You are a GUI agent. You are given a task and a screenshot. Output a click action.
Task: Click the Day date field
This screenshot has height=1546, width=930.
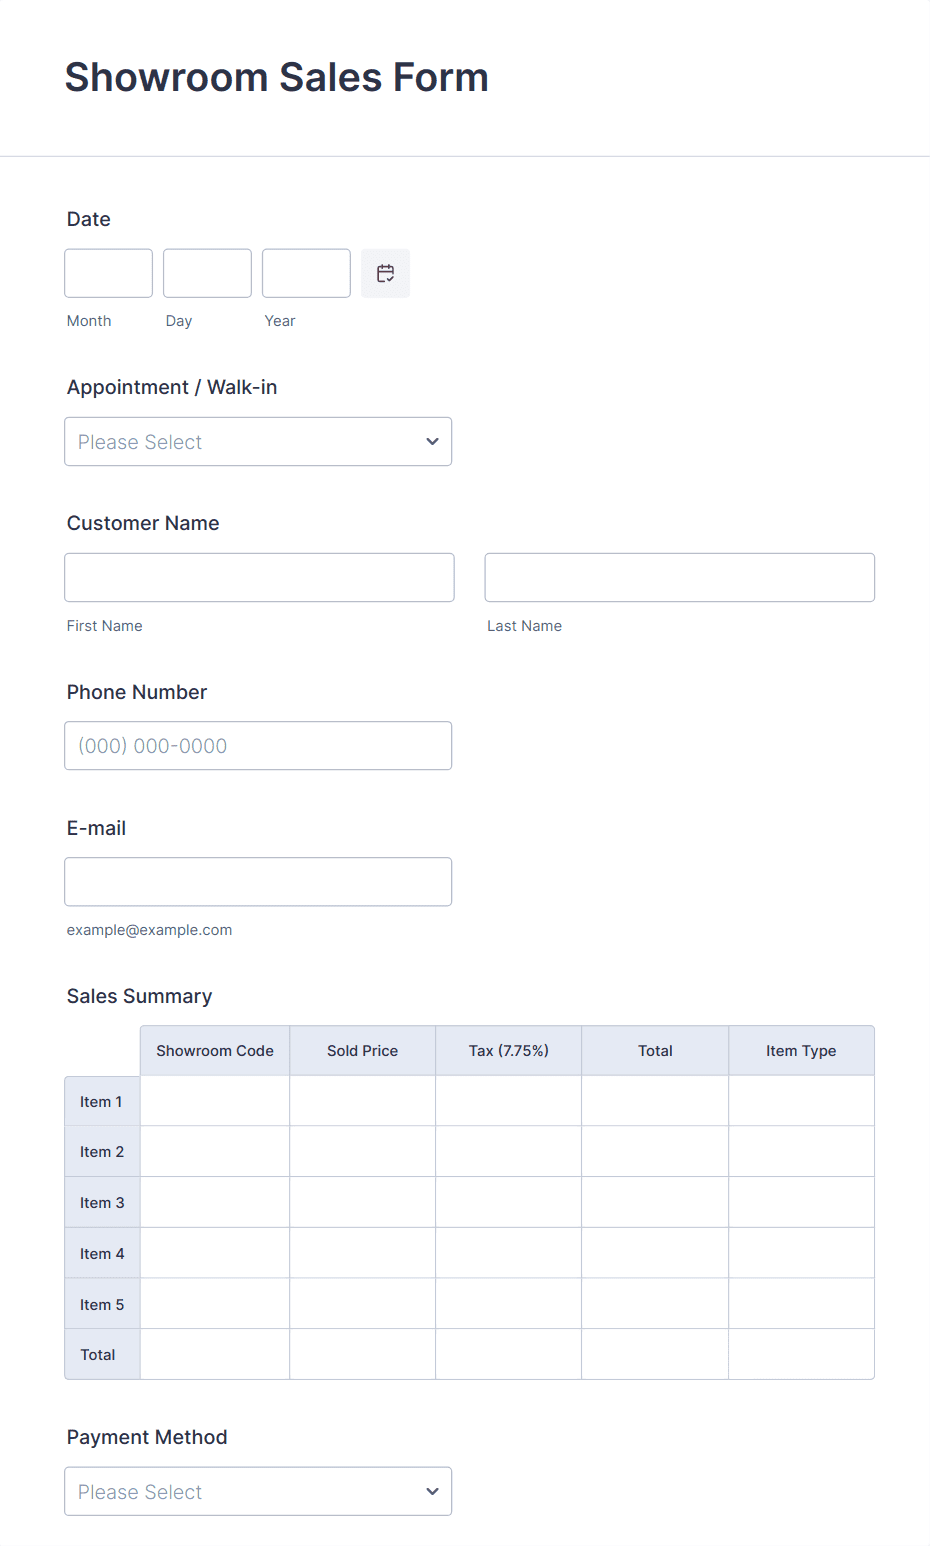(x=207, y=273)
